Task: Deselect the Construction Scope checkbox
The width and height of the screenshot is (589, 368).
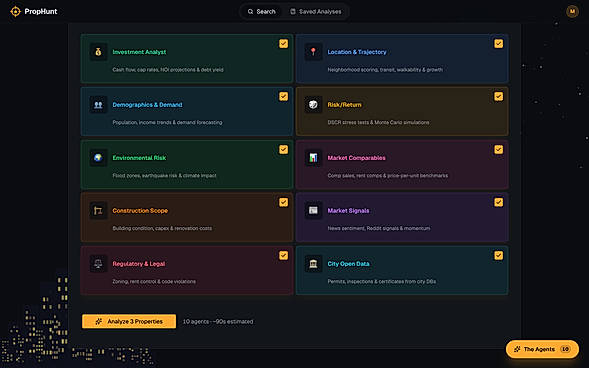Action: pos(284,202)
